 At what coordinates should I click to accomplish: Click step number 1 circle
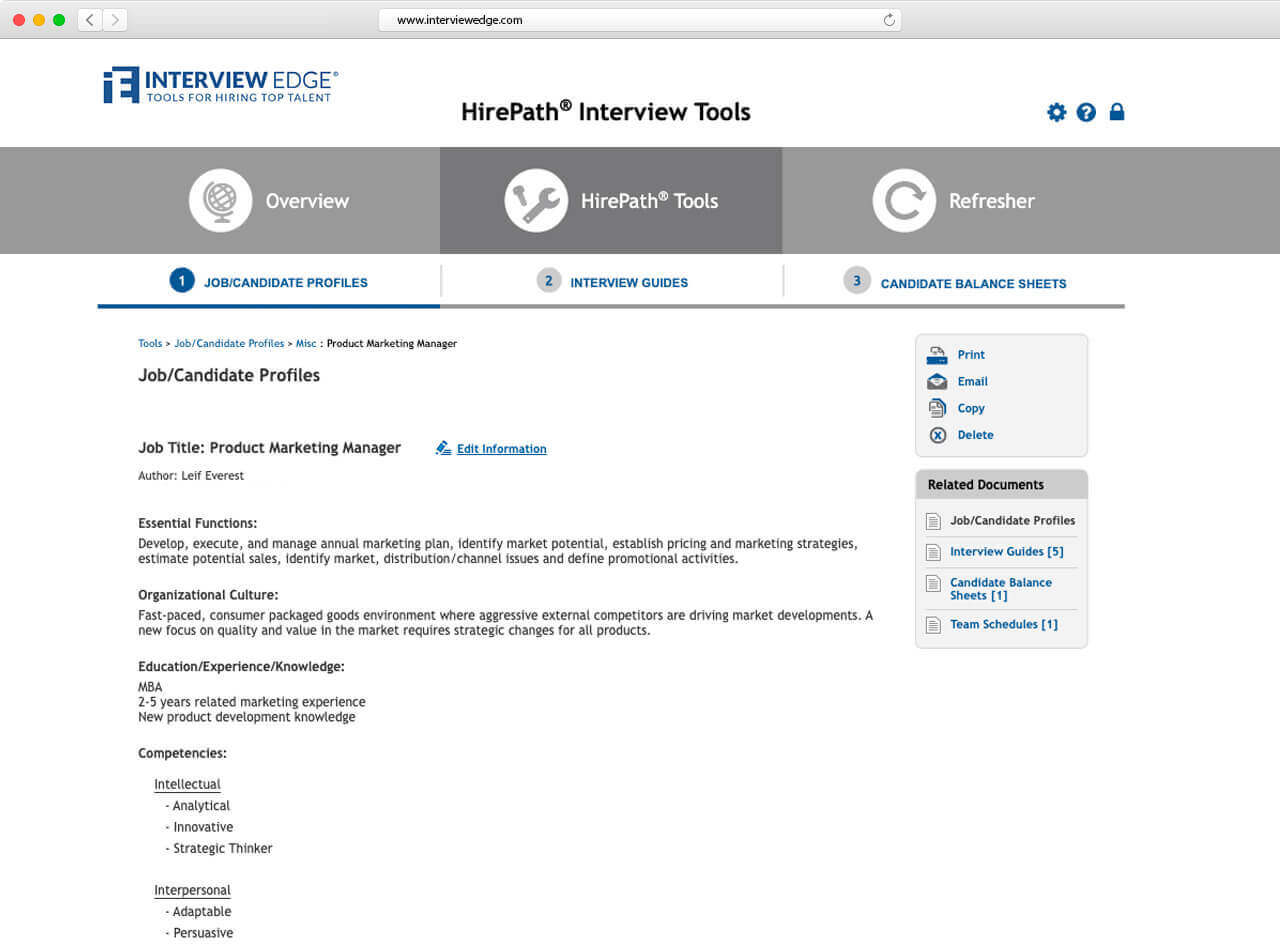[x=181, y=281]
